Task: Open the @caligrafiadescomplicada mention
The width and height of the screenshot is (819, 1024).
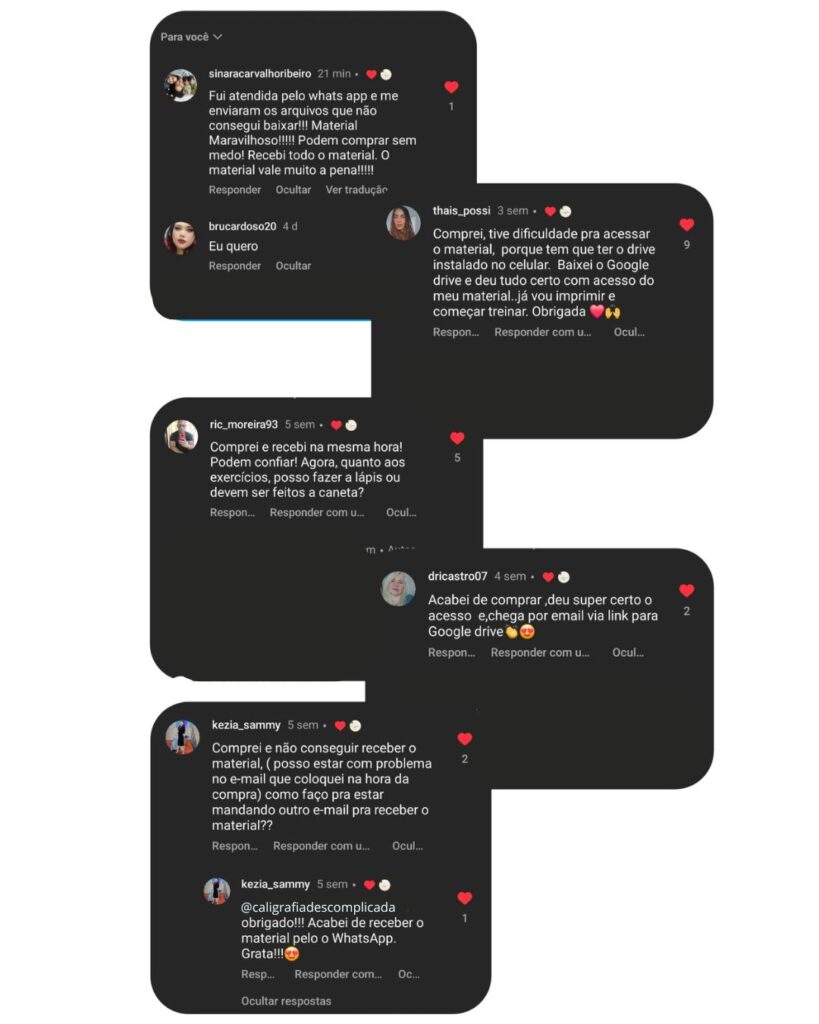Action: [x=318, y=907]
